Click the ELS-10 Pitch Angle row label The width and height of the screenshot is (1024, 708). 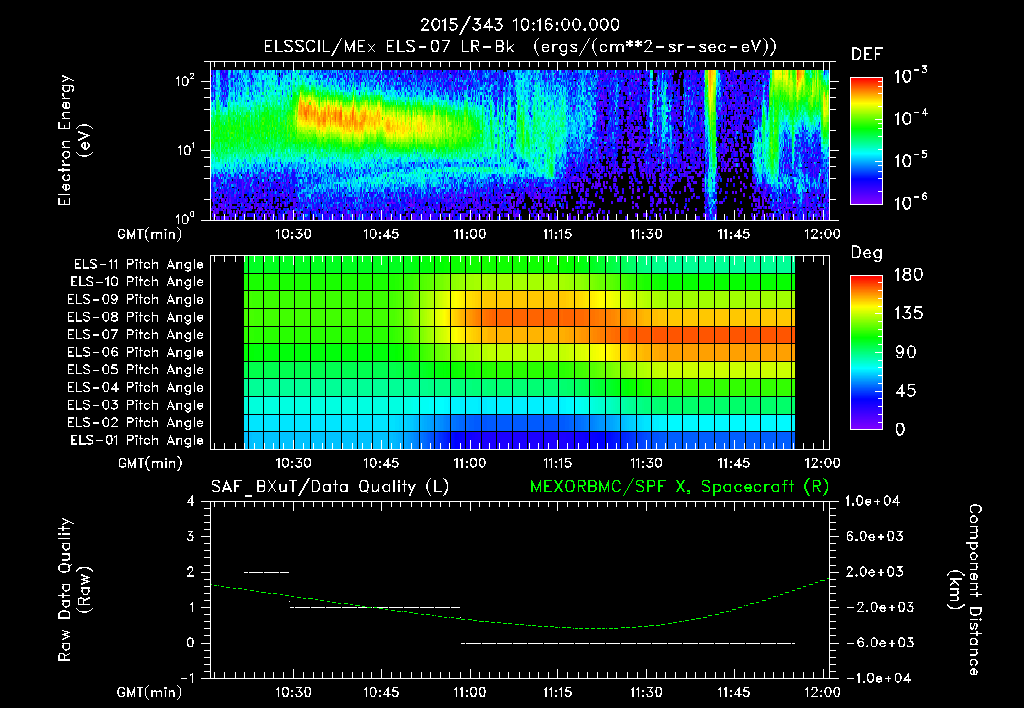[x=137, y=282]
